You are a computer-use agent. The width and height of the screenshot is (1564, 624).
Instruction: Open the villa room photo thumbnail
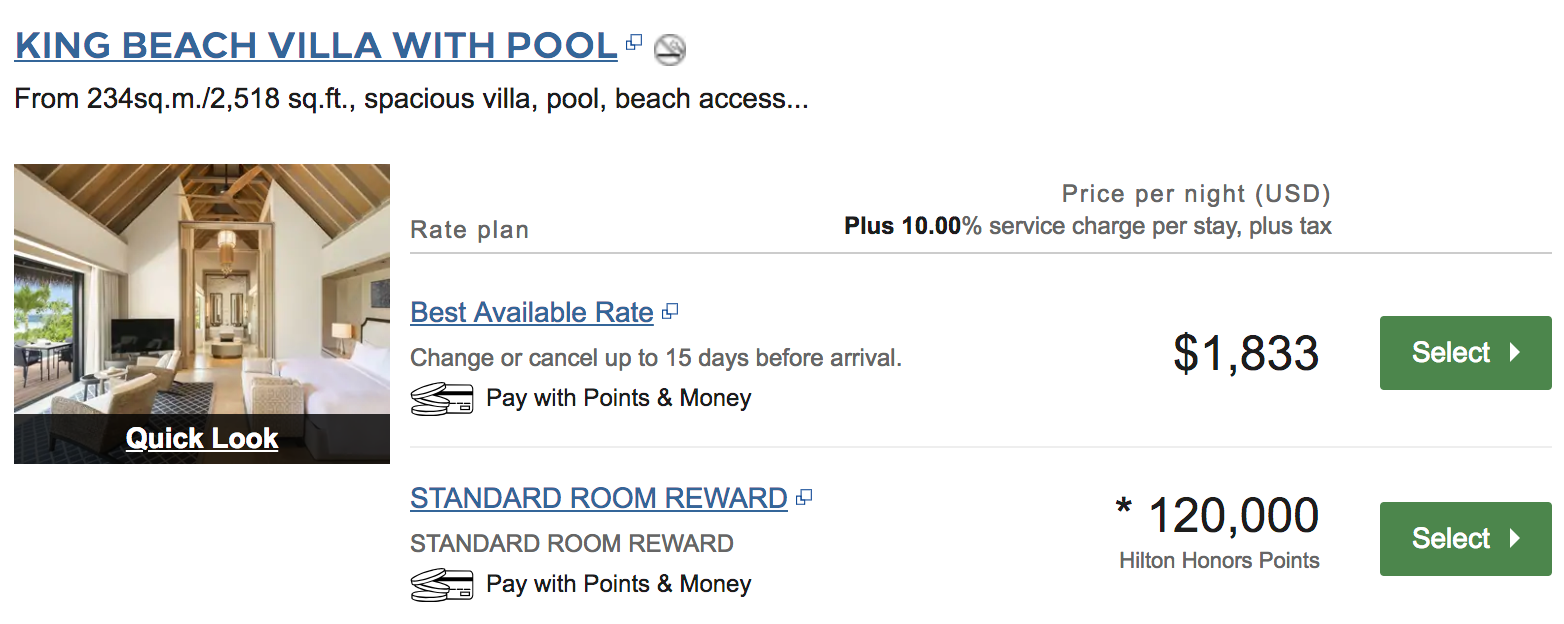coord(201,290)
